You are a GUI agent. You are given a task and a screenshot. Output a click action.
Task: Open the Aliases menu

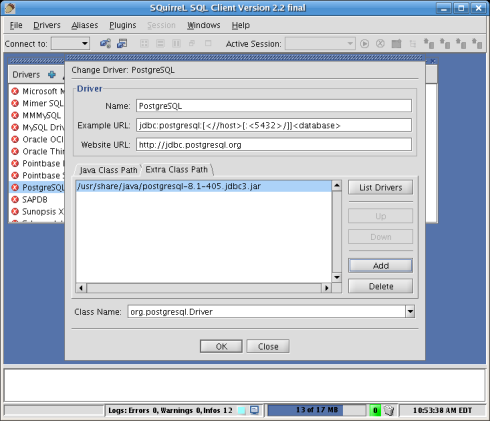pyautogui.click(x=85, y=25)
